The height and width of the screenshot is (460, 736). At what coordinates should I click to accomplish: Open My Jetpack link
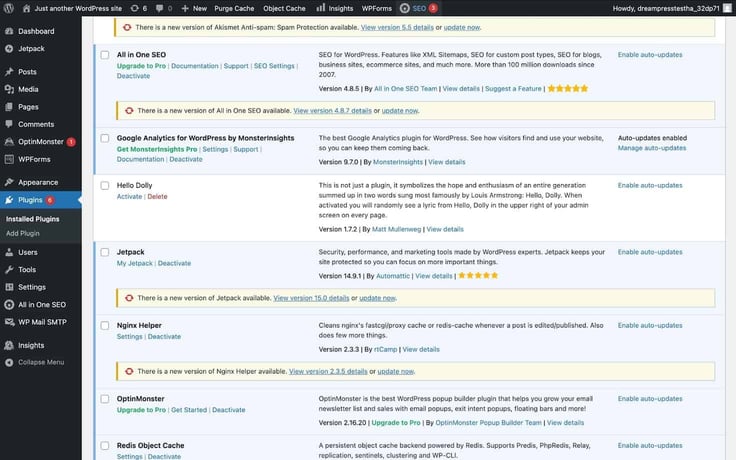click(x=135, y=263)
